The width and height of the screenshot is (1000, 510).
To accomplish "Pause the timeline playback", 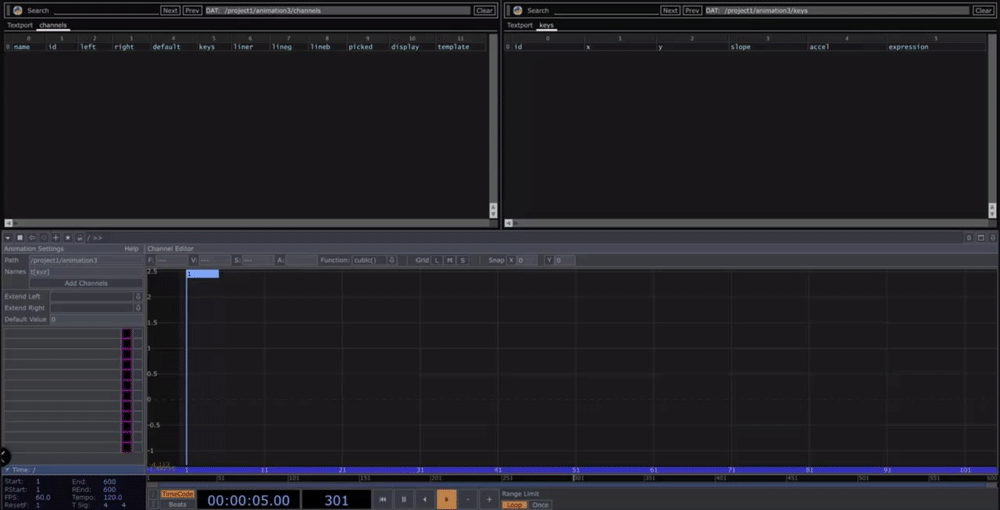I will (x=404, y=500).
